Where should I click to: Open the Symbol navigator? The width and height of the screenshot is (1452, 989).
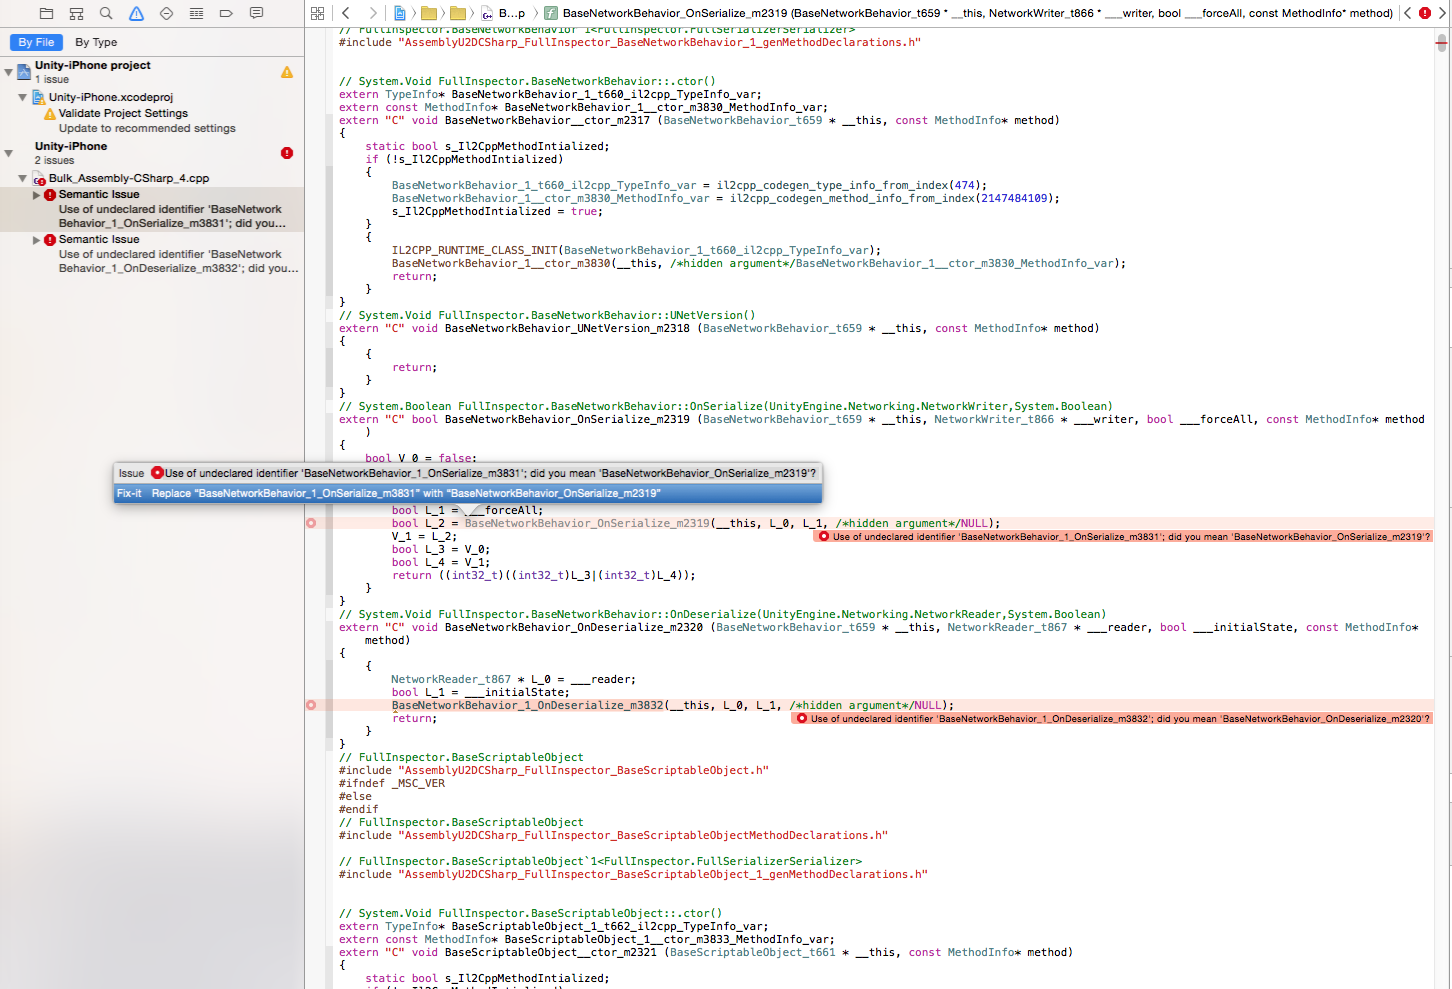(x=76, y=13)
